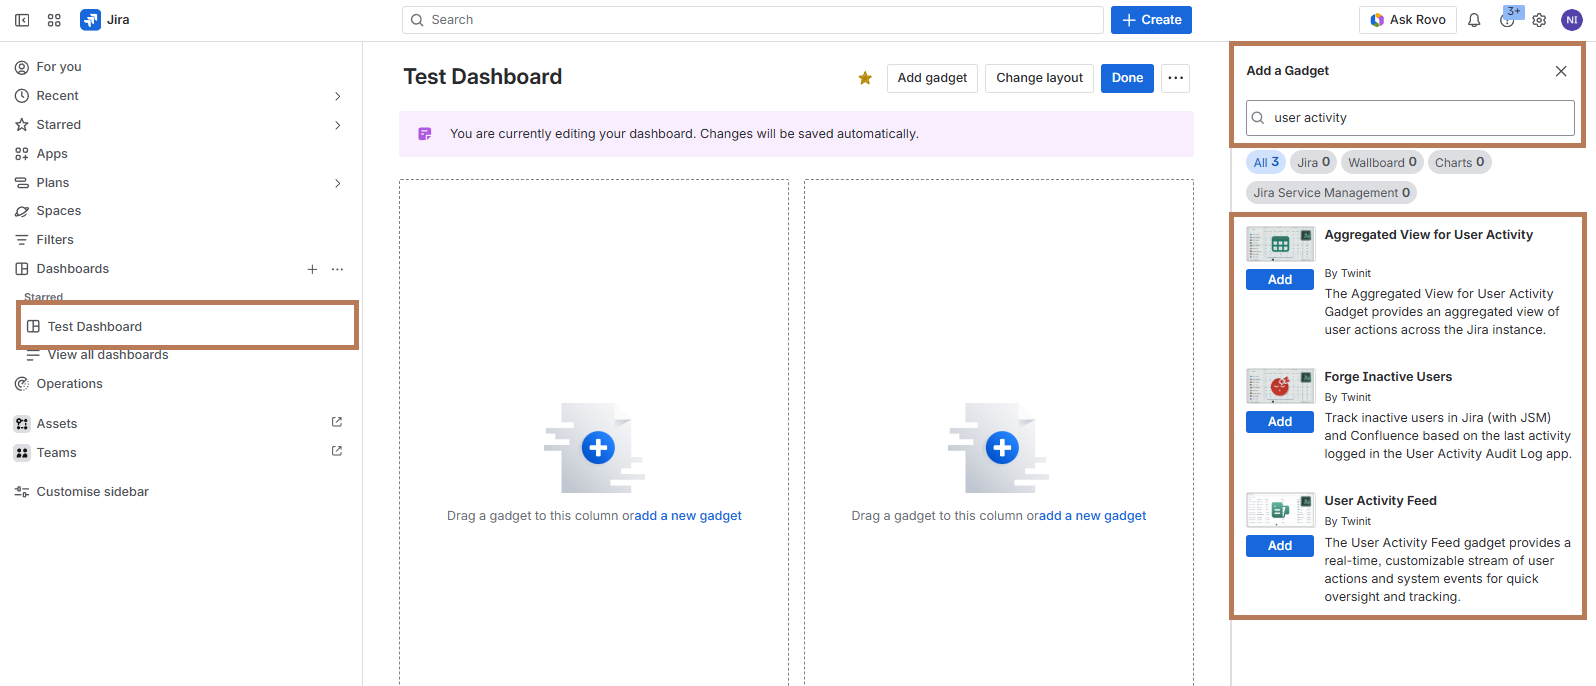Click the Forge Inactive Users gadget thumbnail
This screenshot has height=686, width=1596.
point(1280,386)
